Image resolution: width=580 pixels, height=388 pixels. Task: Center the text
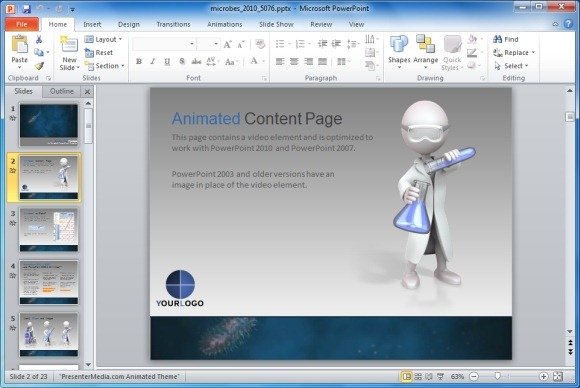(x=294, y=61)
